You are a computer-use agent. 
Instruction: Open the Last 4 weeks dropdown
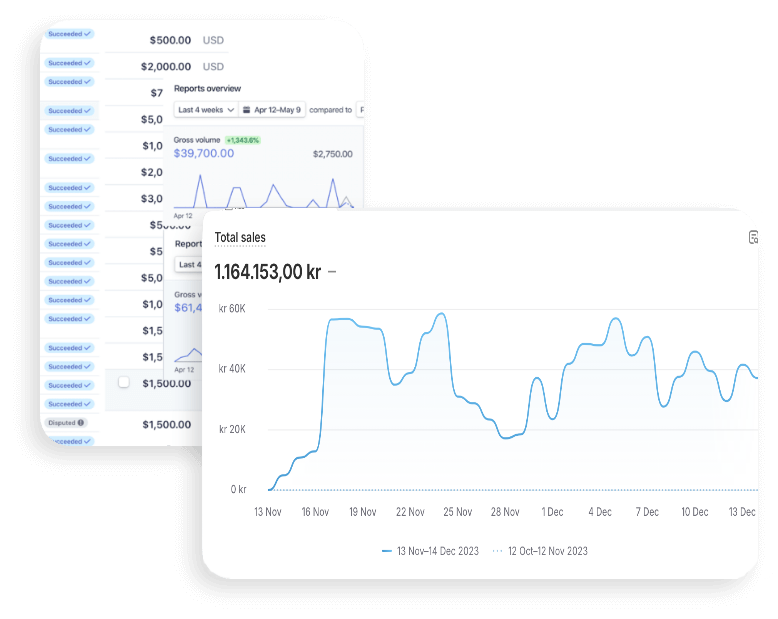point(206,110)
